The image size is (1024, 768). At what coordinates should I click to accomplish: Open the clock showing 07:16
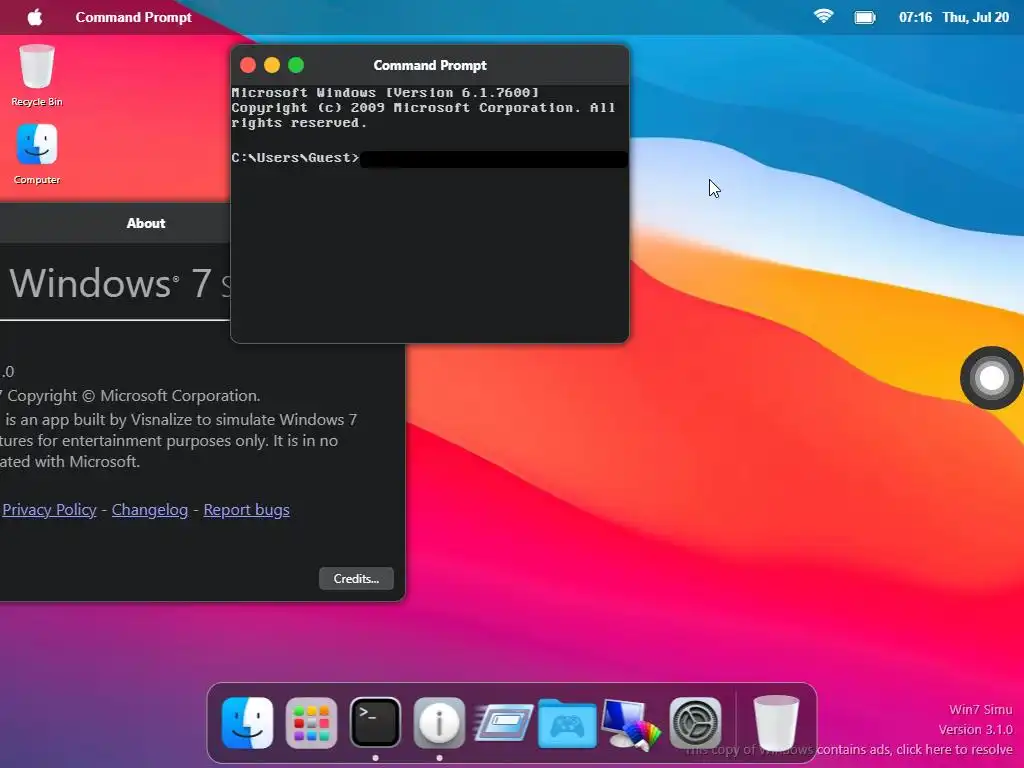(x=915, y=18)
